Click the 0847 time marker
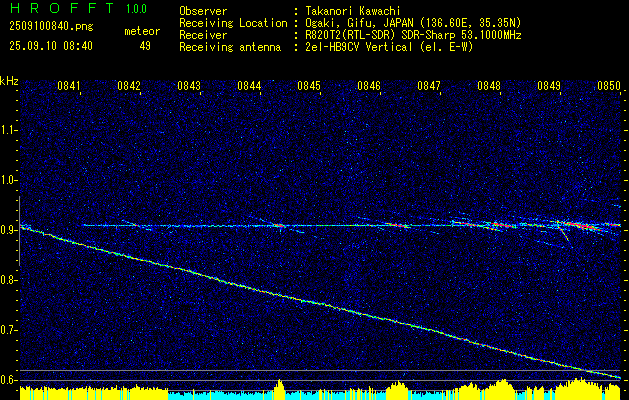The height and width of the screenshot is (400, 629). pos(429,85)
